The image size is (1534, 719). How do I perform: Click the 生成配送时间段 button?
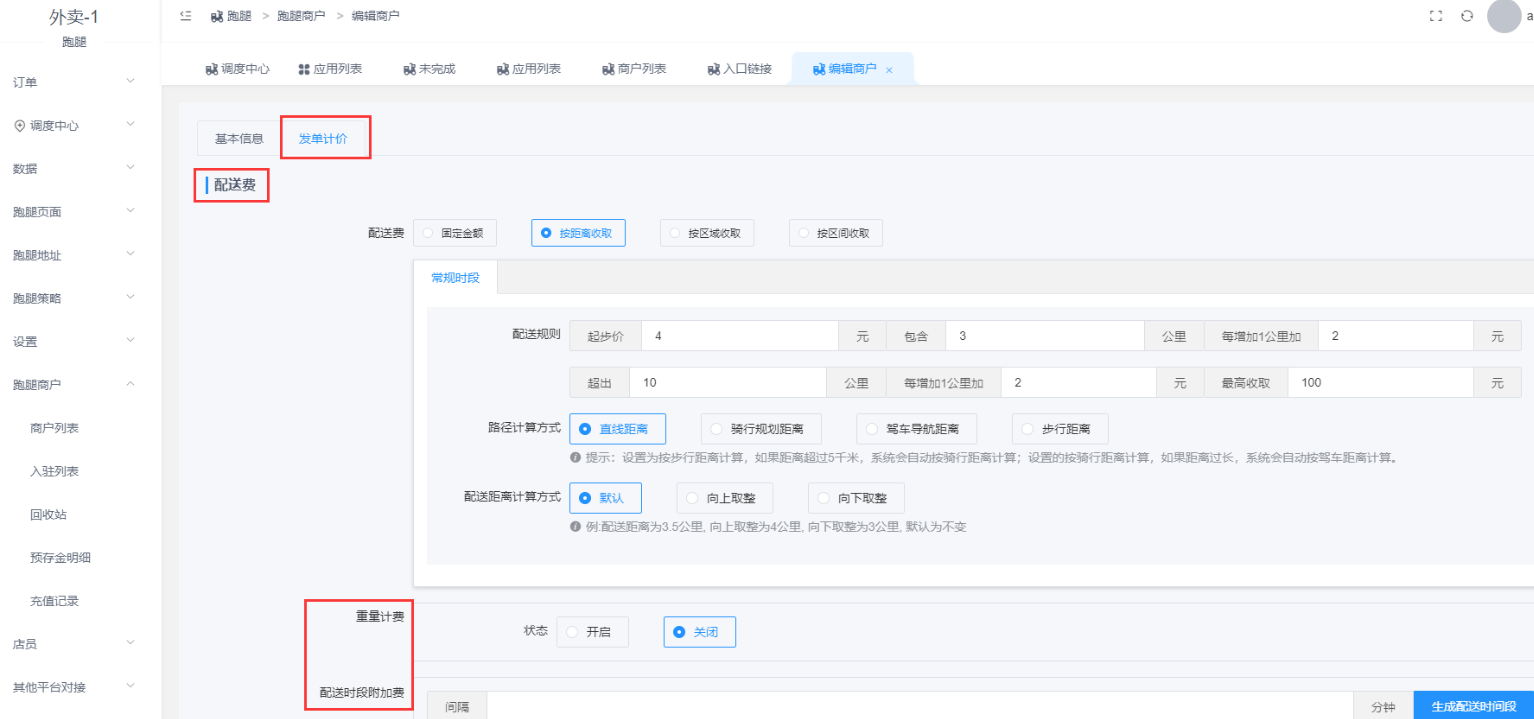coord(1474,706)
